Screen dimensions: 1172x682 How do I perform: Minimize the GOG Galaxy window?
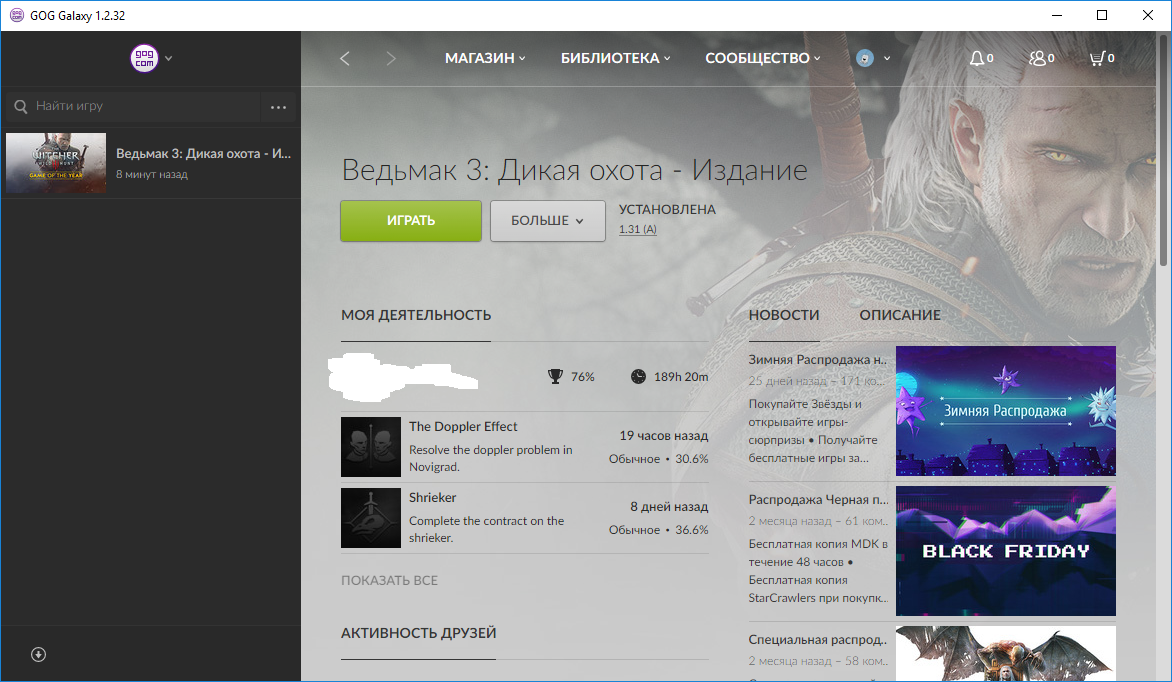coord(1057,15)
